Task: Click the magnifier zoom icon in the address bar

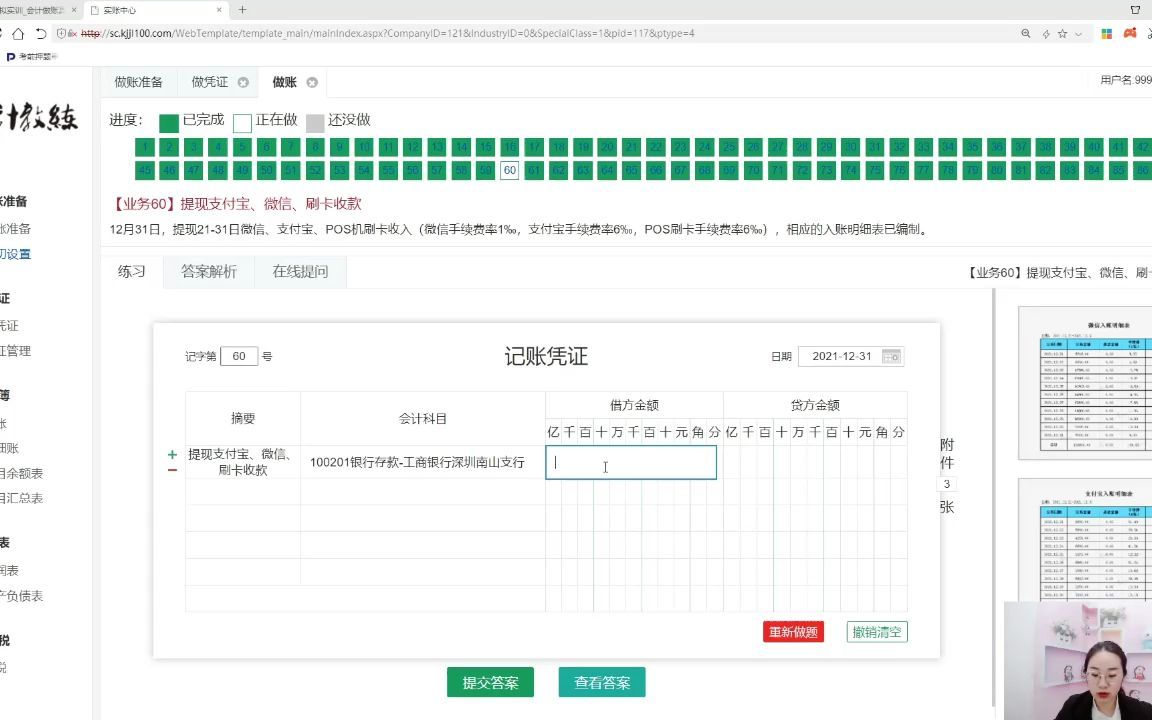Action: [1025, 33]
